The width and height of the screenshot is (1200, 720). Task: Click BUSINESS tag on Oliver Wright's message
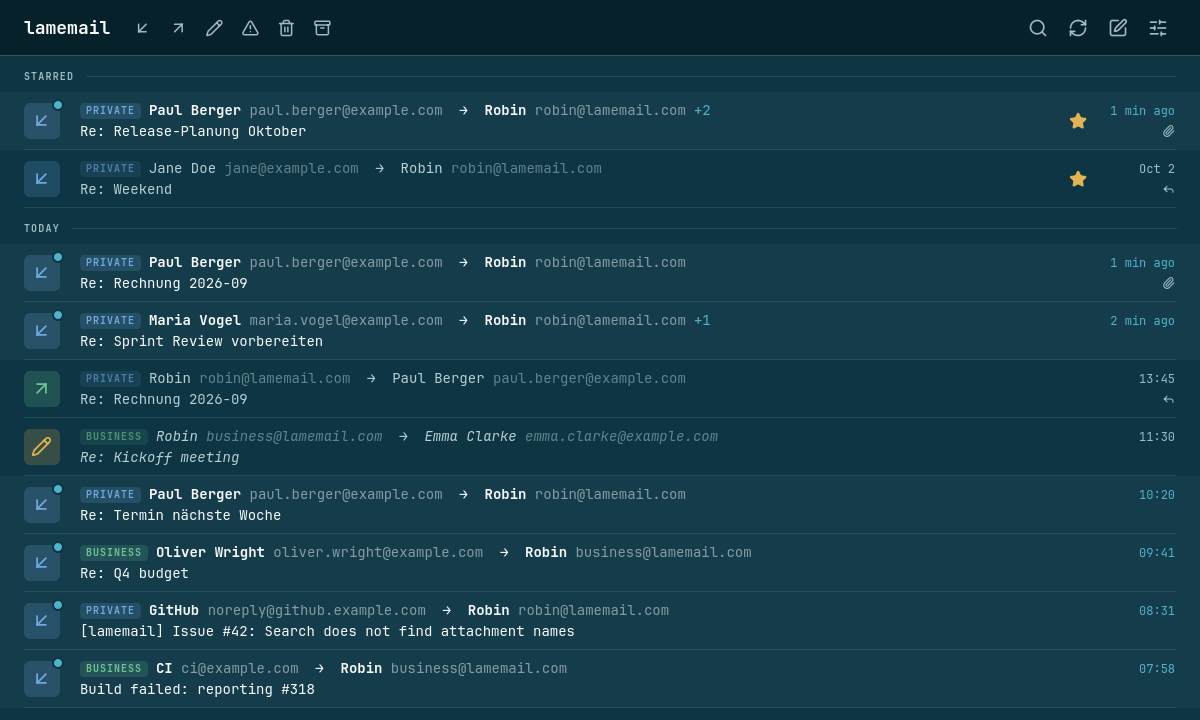pyautogui.click(x=114, y=553)
